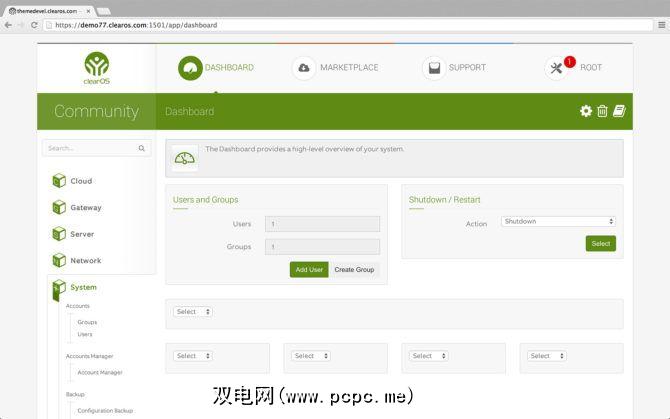Open the full-width row Select dropdown

point(193,312)
